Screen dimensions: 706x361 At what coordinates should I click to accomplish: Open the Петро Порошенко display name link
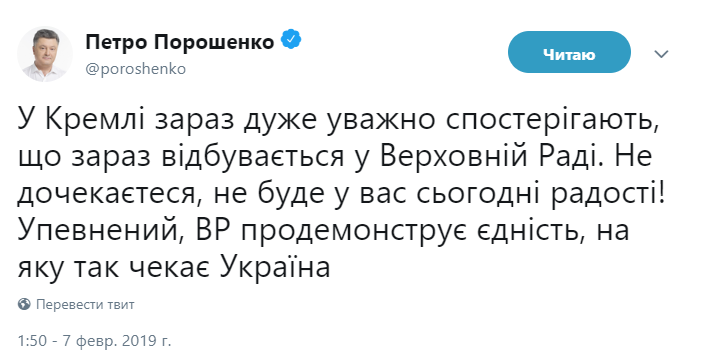coord(180,42)
